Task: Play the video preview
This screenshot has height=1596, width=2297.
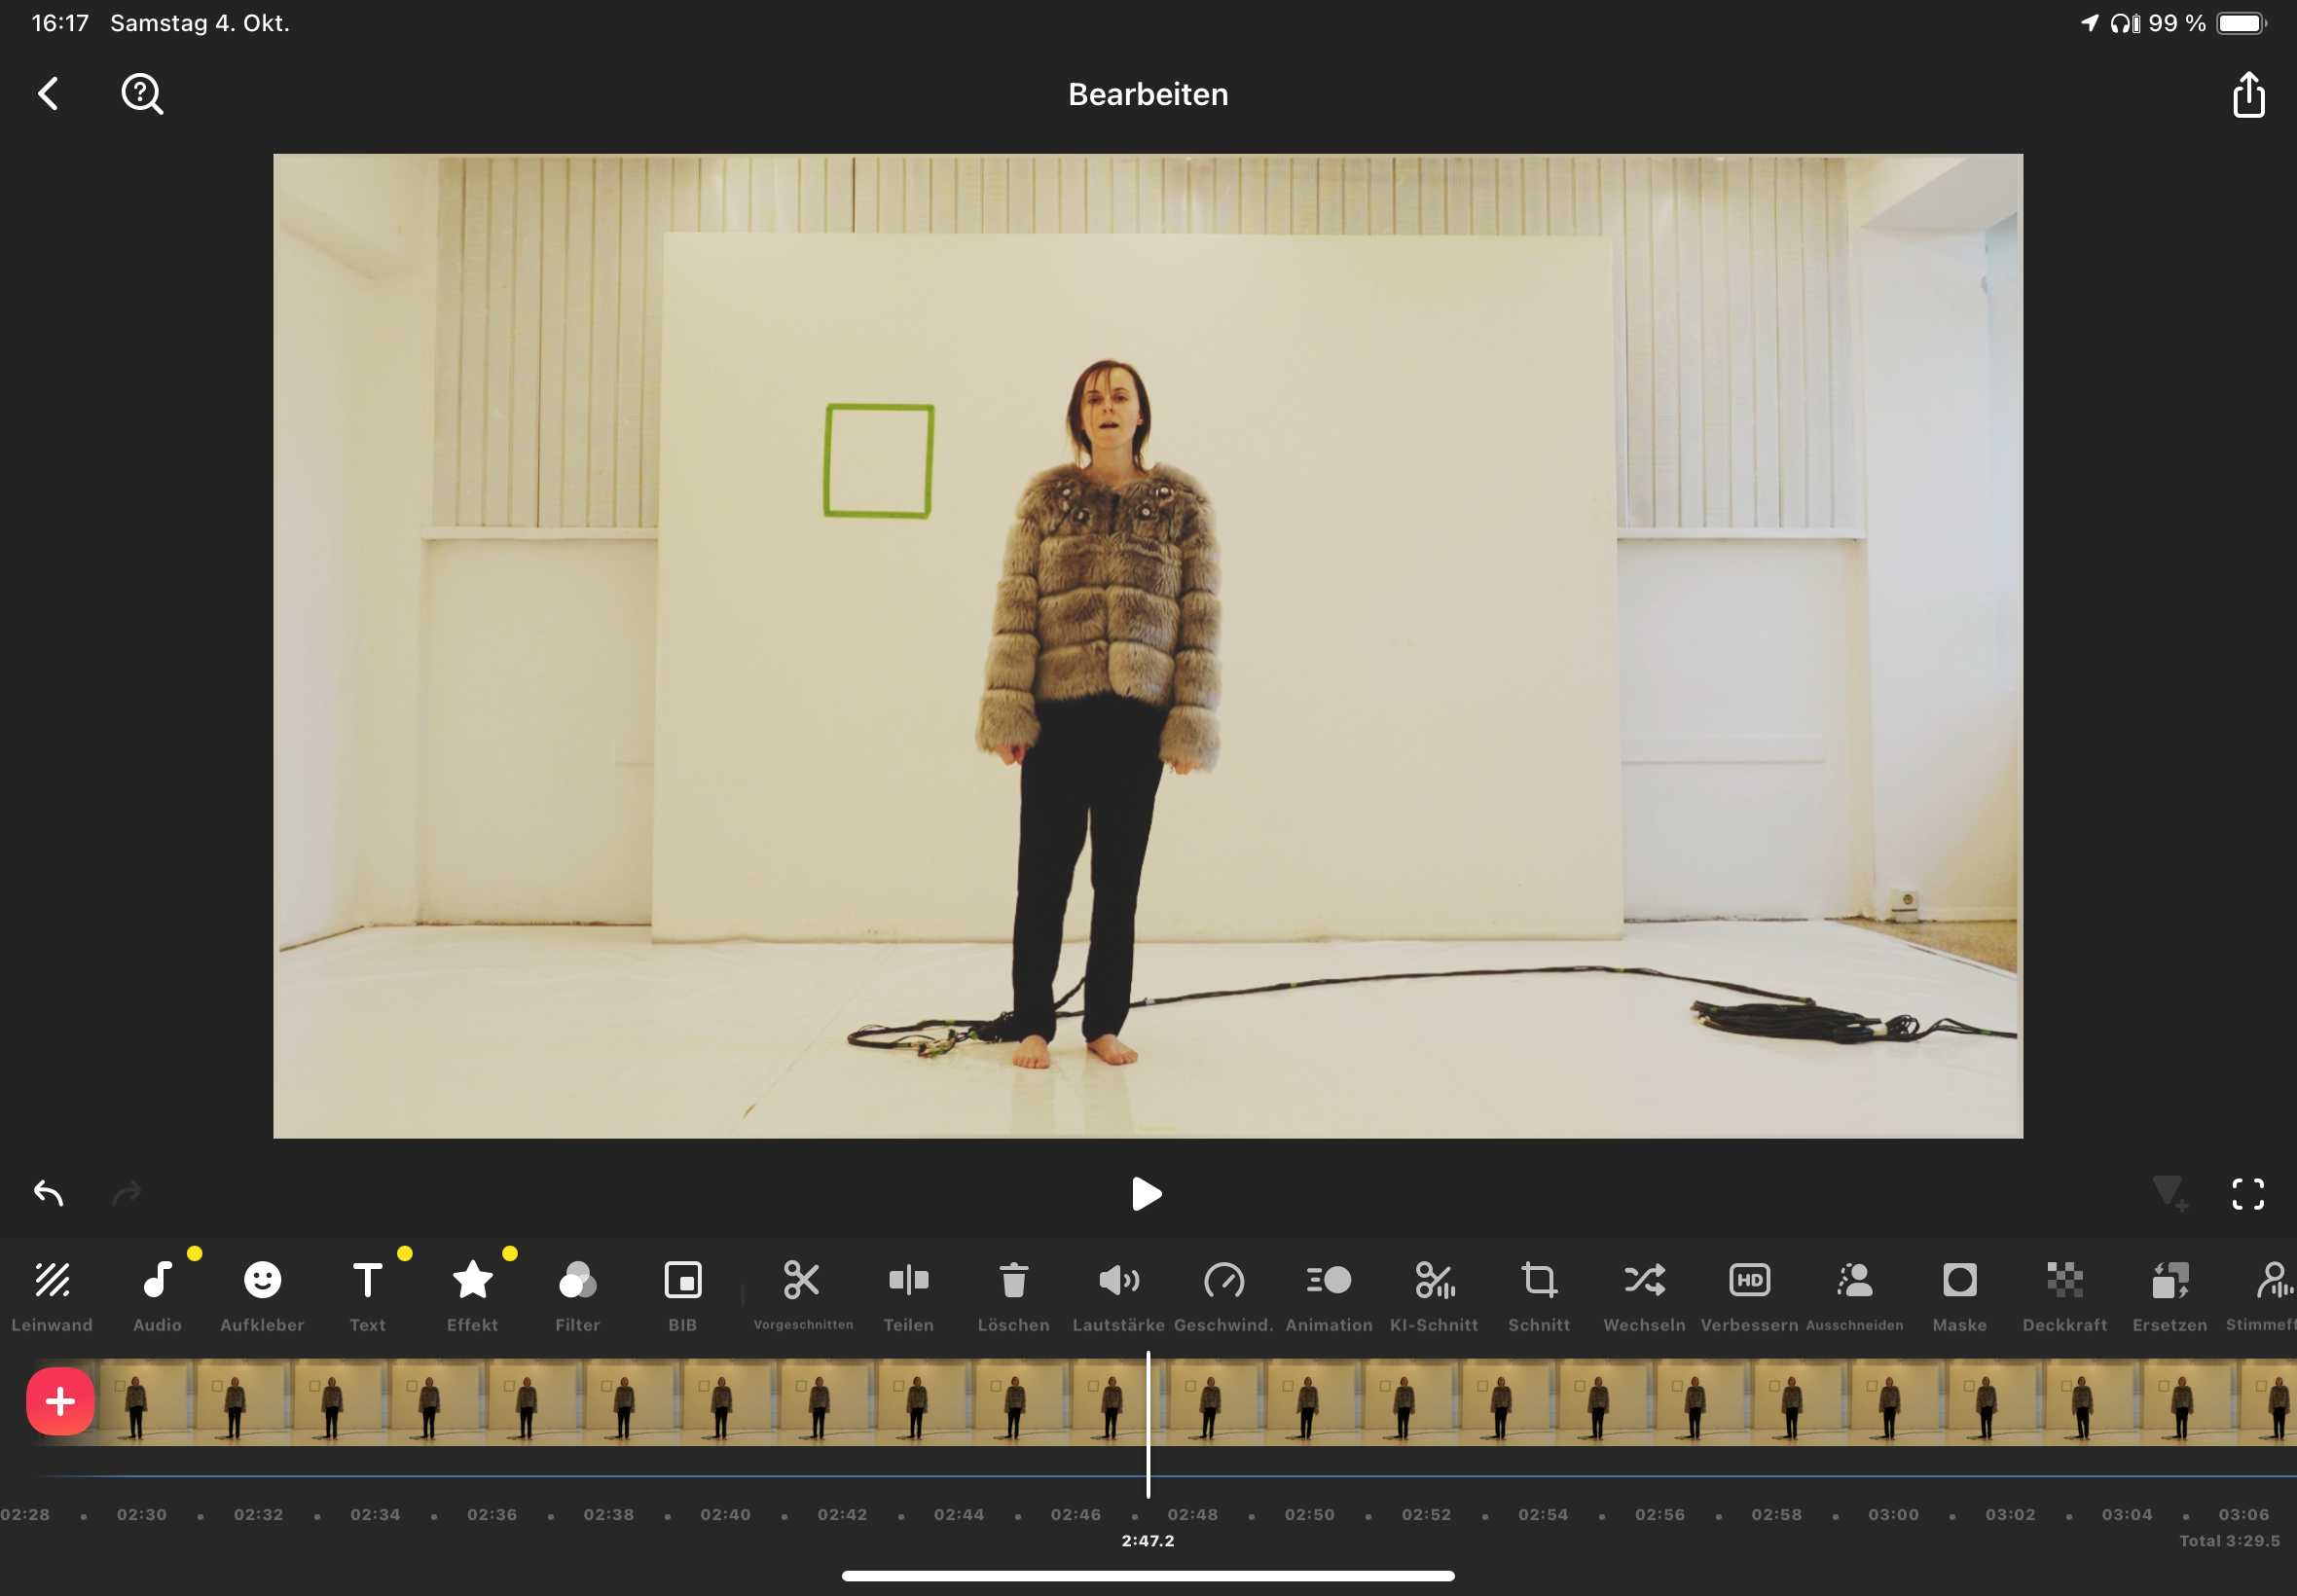Action: click(x=1147, y=1193)
